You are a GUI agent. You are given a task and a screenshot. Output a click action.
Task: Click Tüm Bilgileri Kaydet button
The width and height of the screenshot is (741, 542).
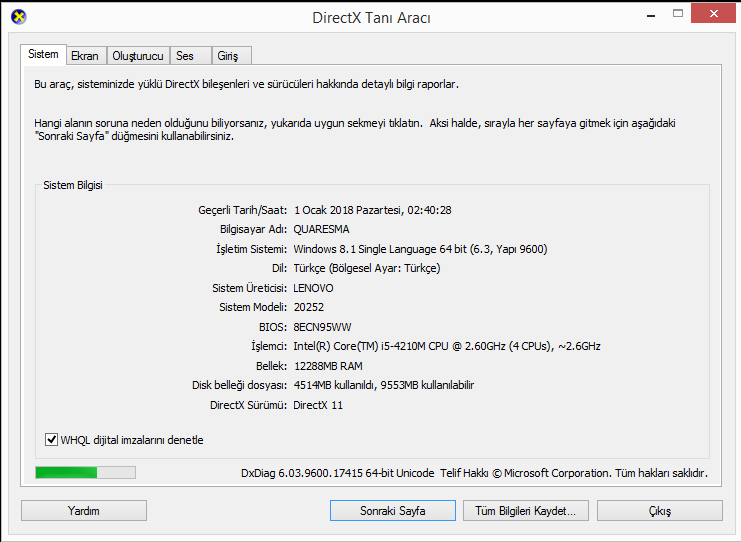(x=526, y=510)
